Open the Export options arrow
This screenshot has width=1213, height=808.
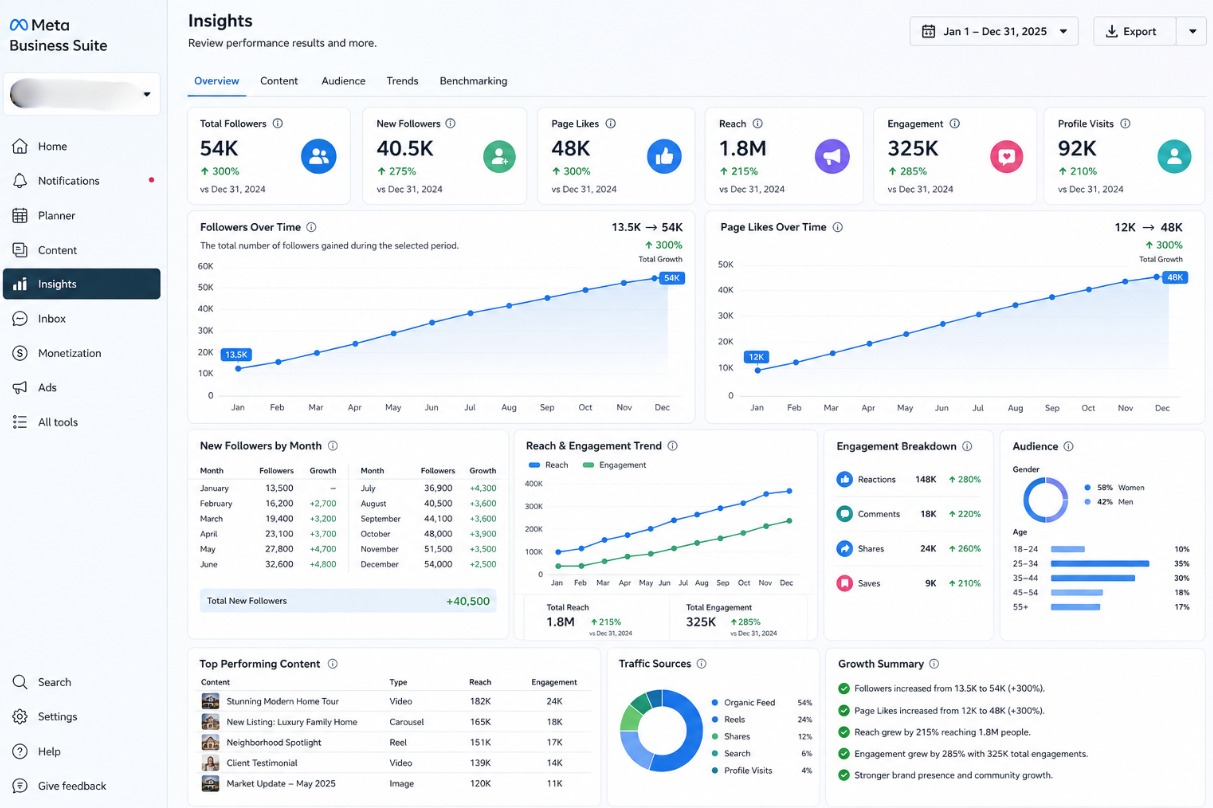(1192, 31)
